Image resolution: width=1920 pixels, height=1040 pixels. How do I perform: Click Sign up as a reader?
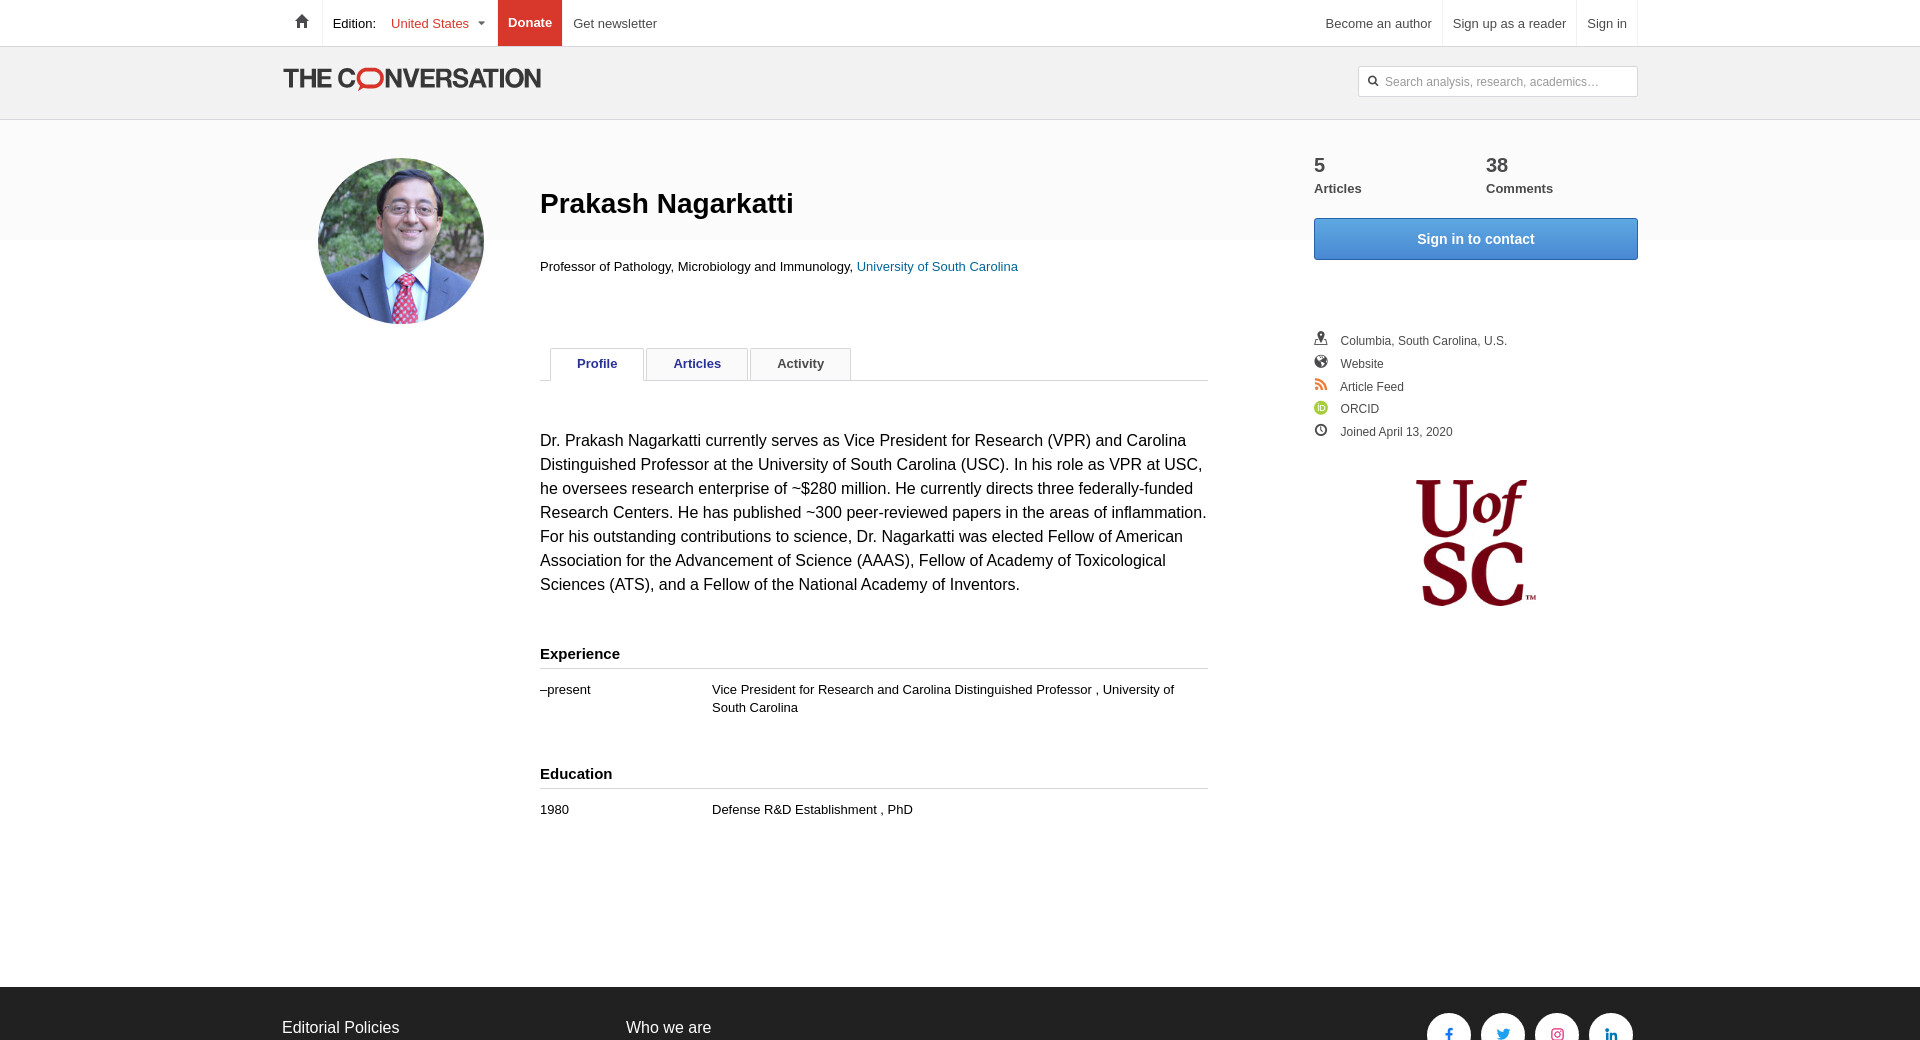point(1509,23)
